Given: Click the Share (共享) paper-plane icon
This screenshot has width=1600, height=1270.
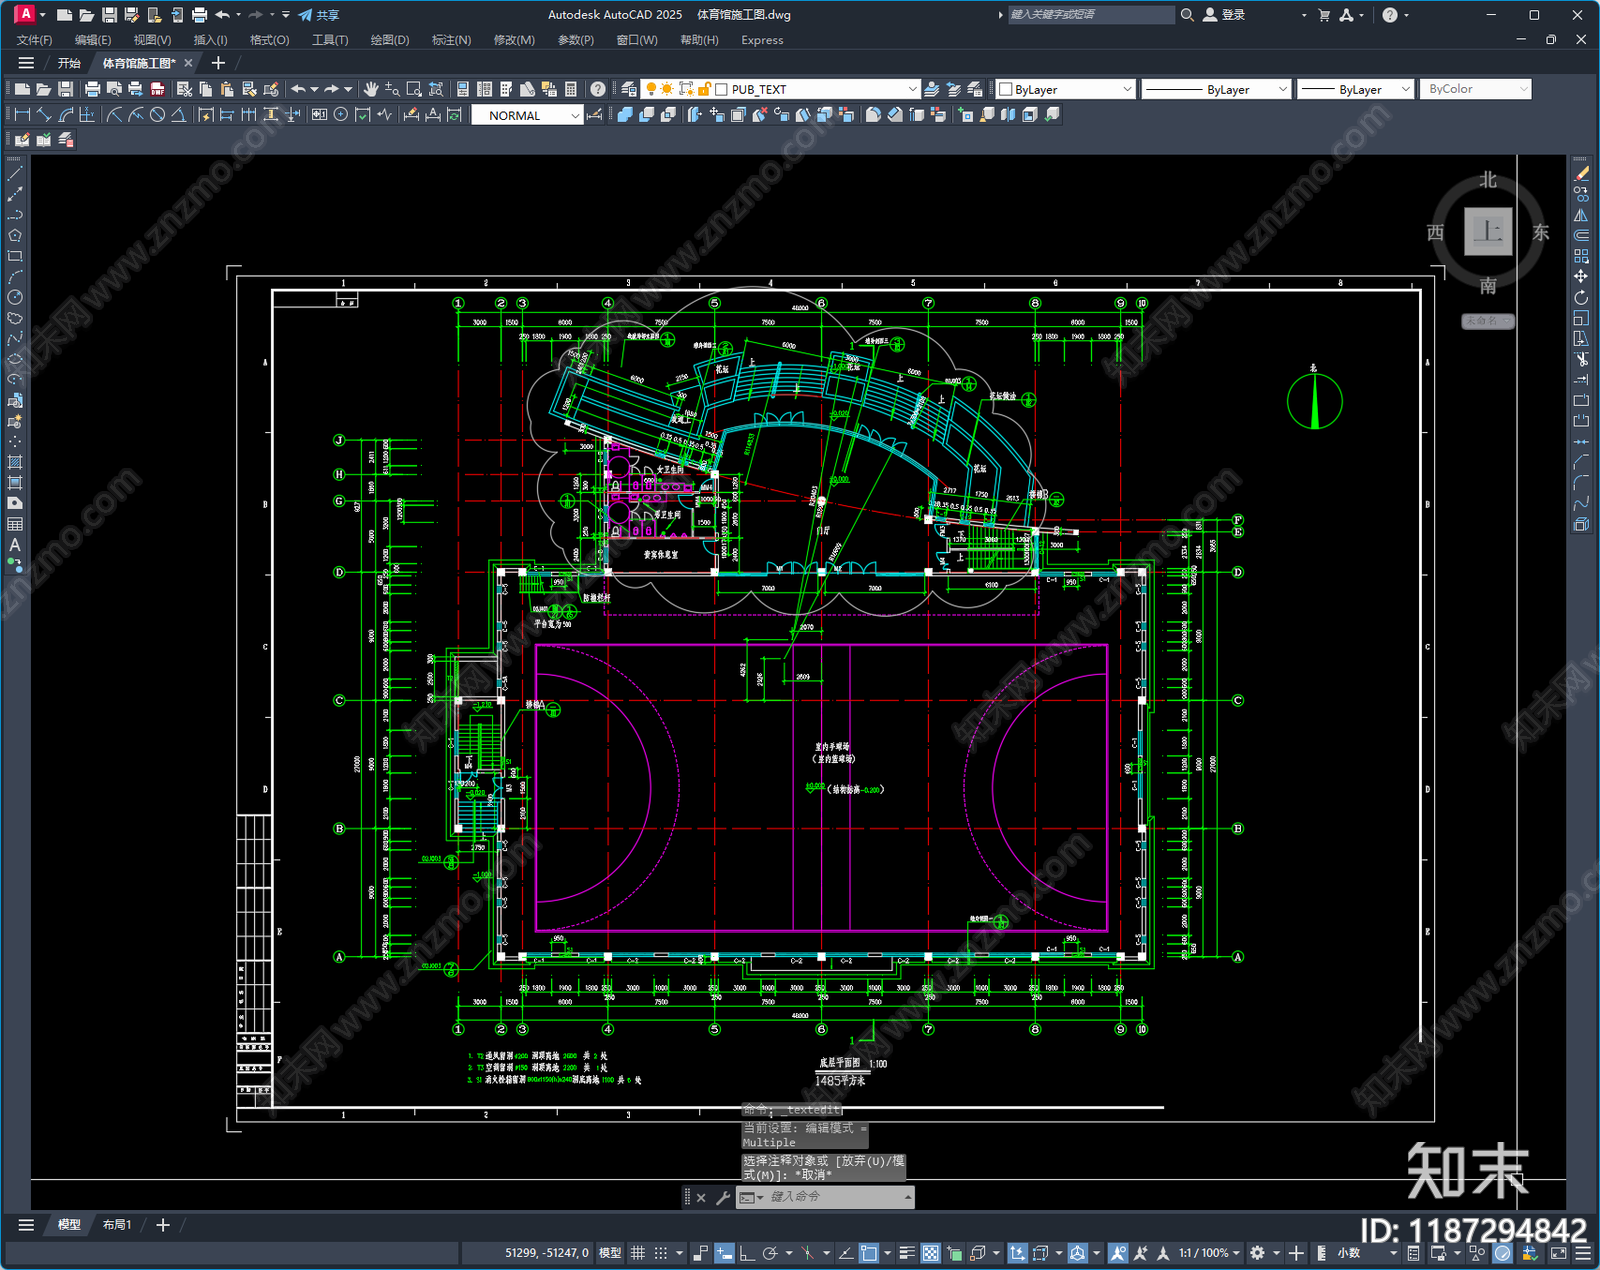Looking at the screenshot, I should [x=305, y=15].
